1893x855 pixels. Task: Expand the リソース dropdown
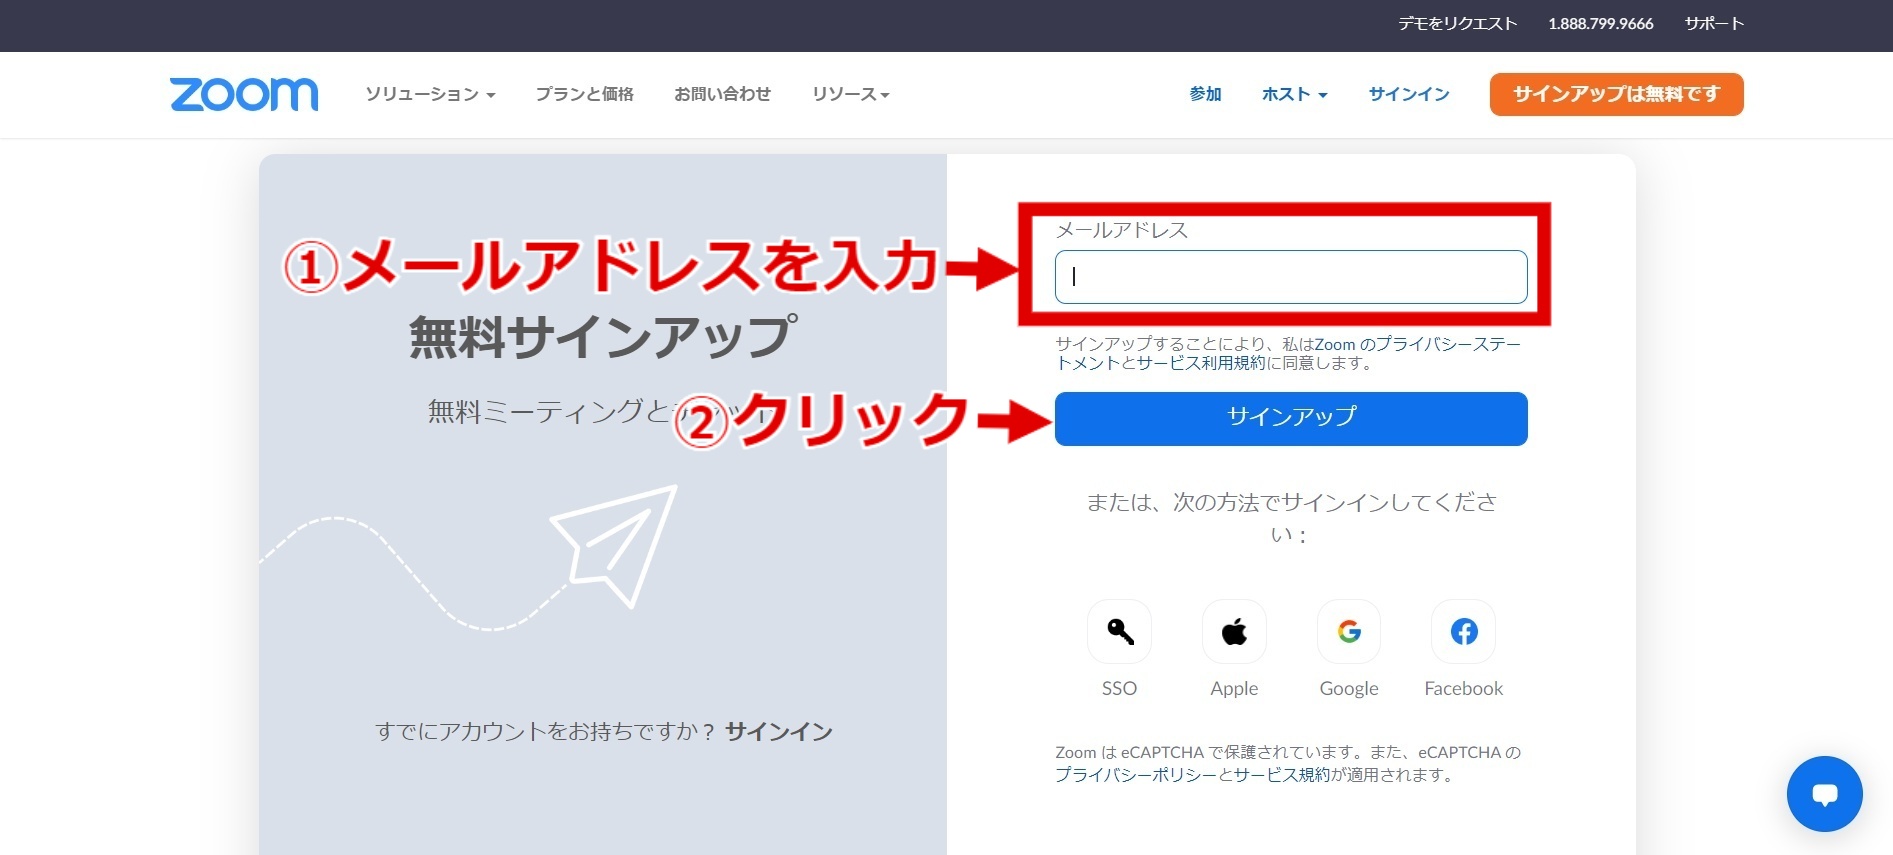851,94
